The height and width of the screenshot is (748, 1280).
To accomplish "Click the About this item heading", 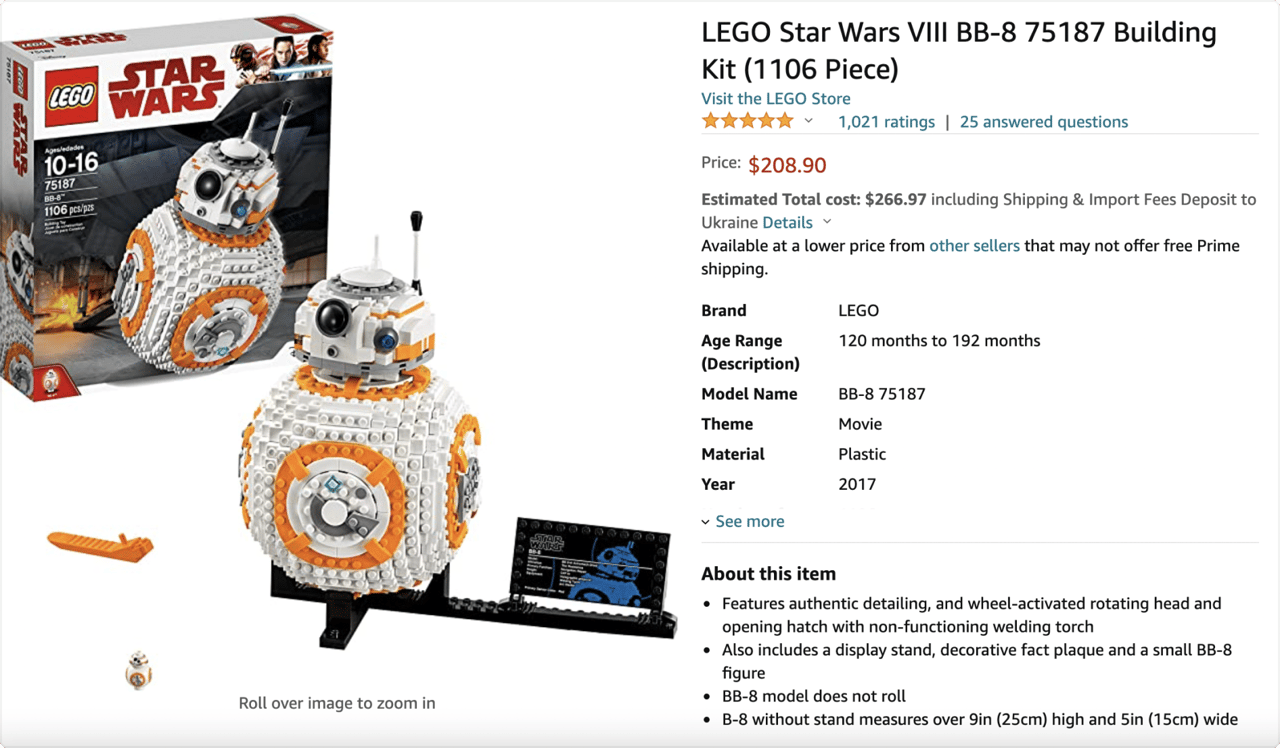I will [x=768, y=573].
